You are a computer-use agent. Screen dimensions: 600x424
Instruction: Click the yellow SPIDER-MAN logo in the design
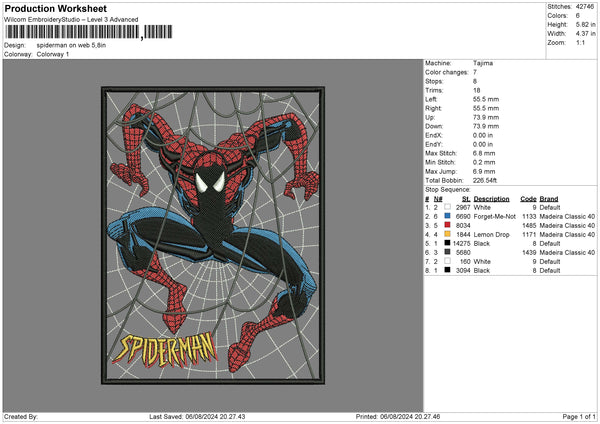[165, 349]
